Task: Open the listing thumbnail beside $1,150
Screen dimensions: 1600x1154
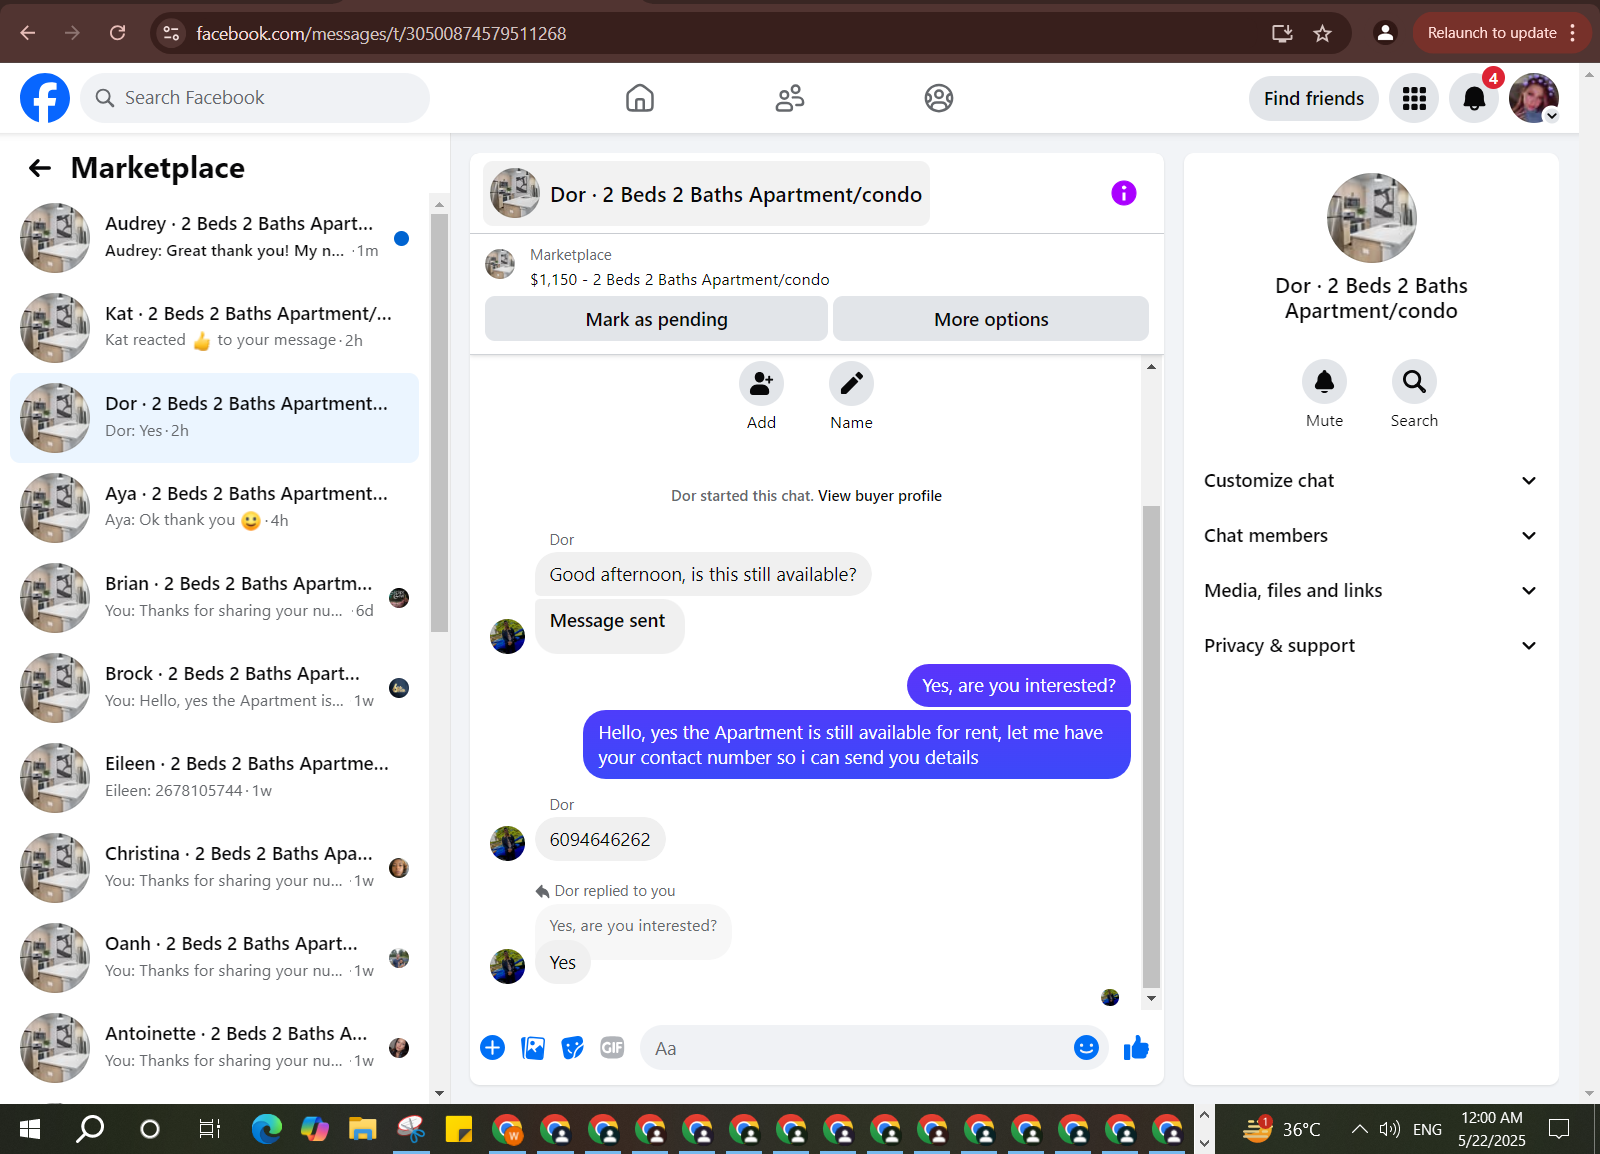Action: pyautogui.click(x=500, y=265)
